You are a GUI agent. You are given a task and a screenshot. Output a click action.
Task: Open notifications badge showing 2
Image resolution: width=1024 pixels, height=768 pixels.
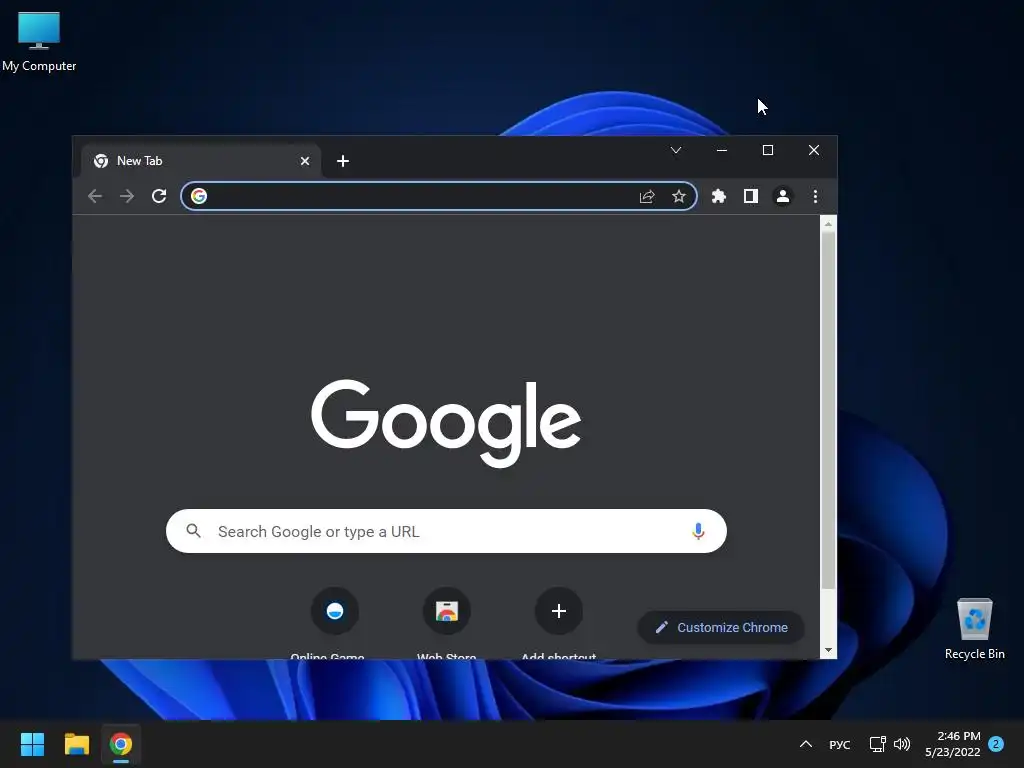click(996, 744)
